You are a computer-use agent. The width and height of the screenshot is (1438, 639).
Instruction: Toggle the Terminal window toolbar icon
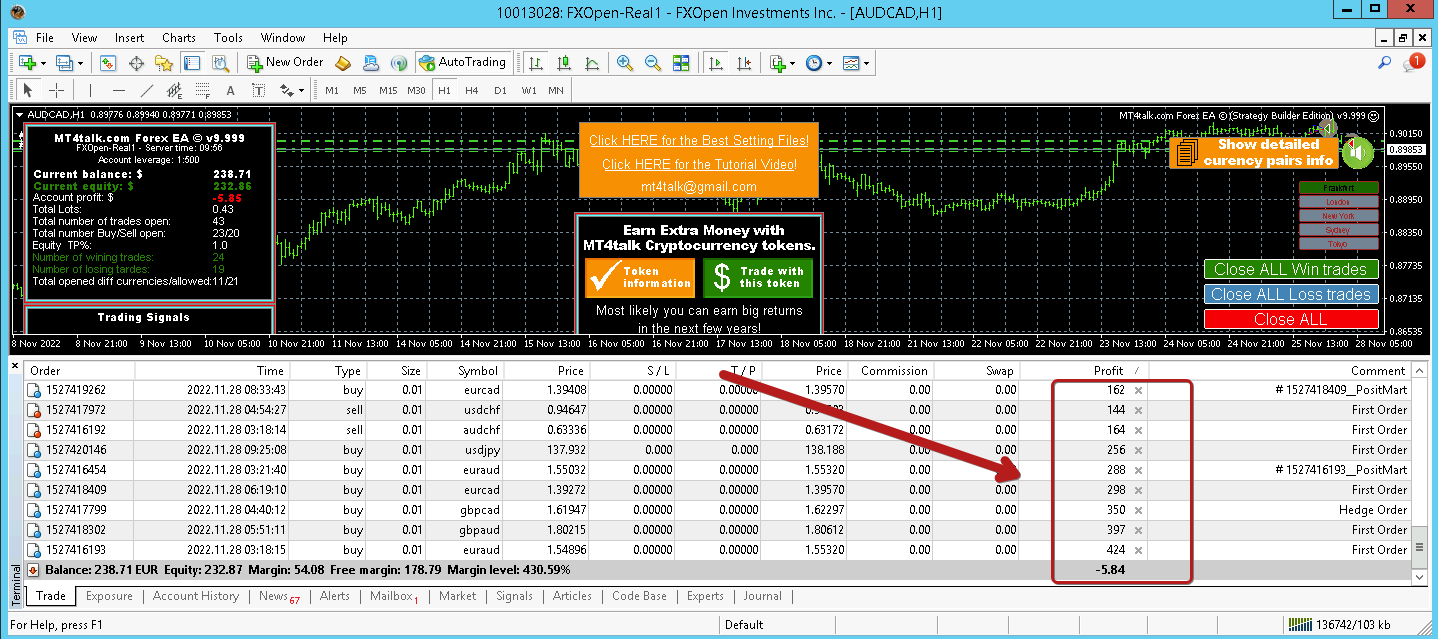[x=191, y=63]
